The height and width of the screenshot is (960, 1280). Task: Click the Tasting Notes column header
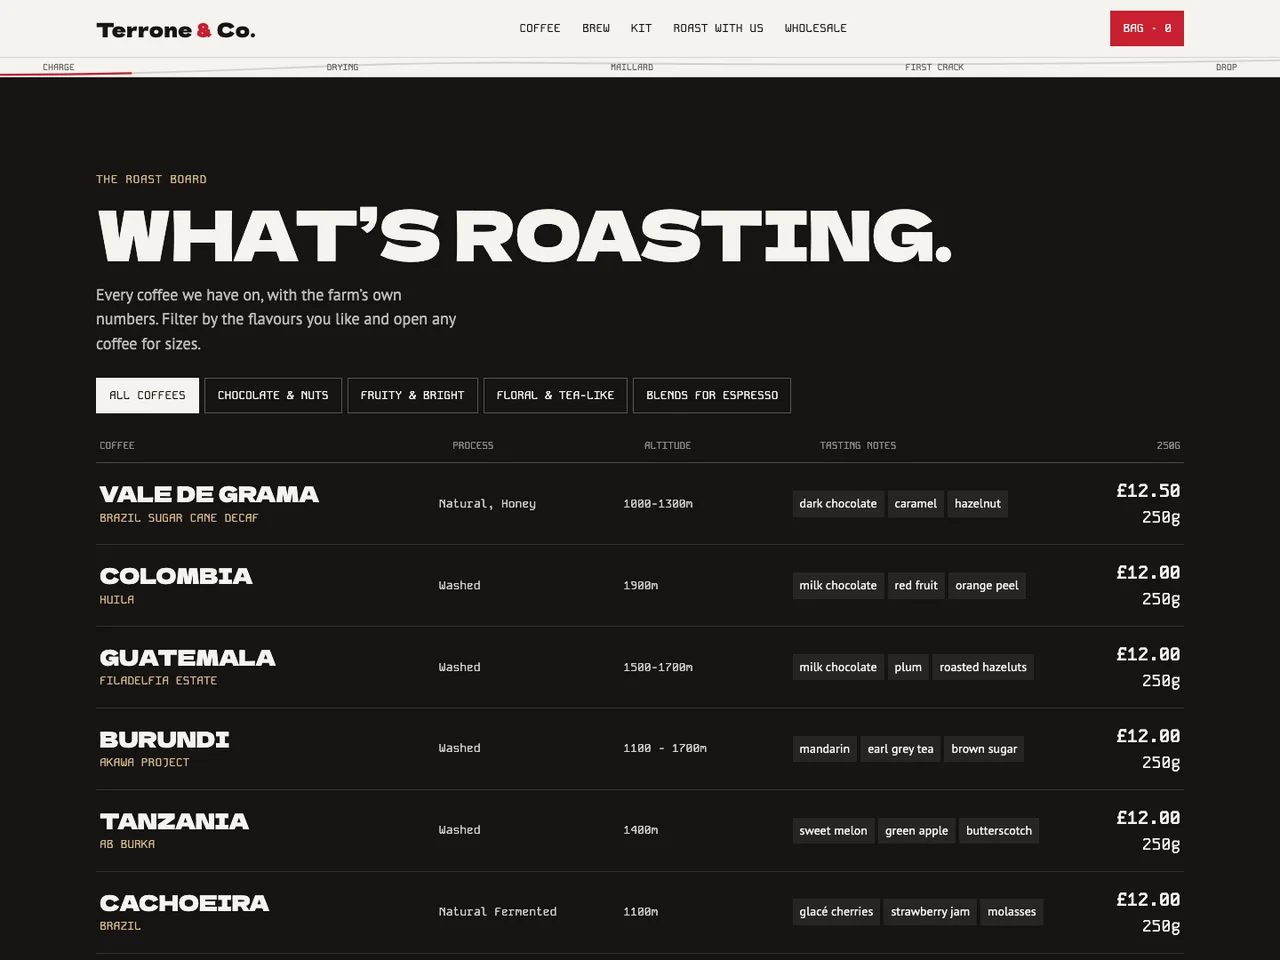tap(858, 445)
